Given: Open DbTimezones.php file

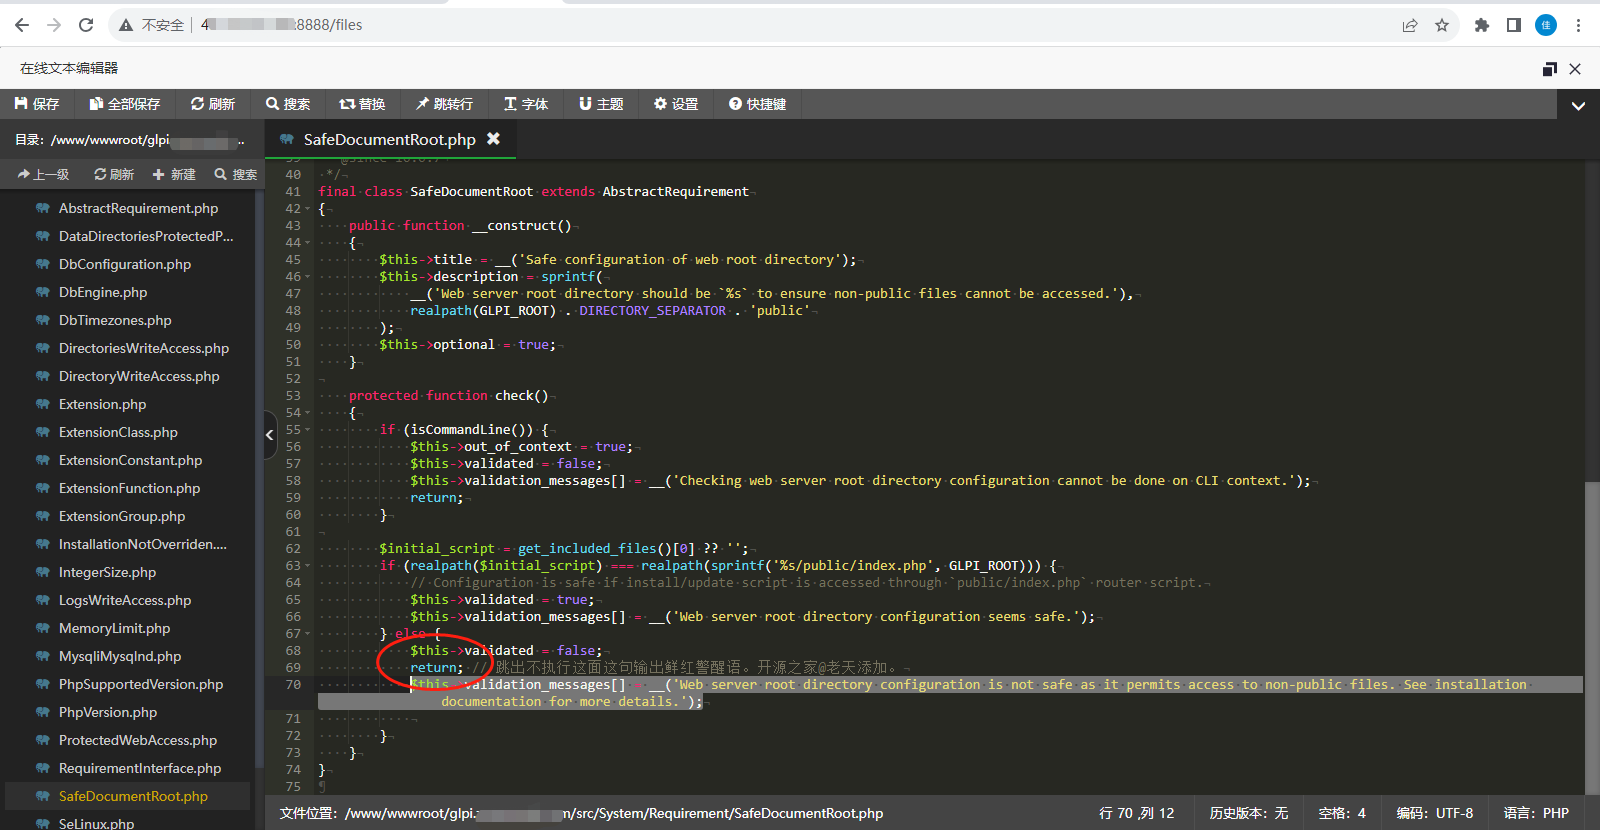Looking at the screenshot, I should coord(115,320).
